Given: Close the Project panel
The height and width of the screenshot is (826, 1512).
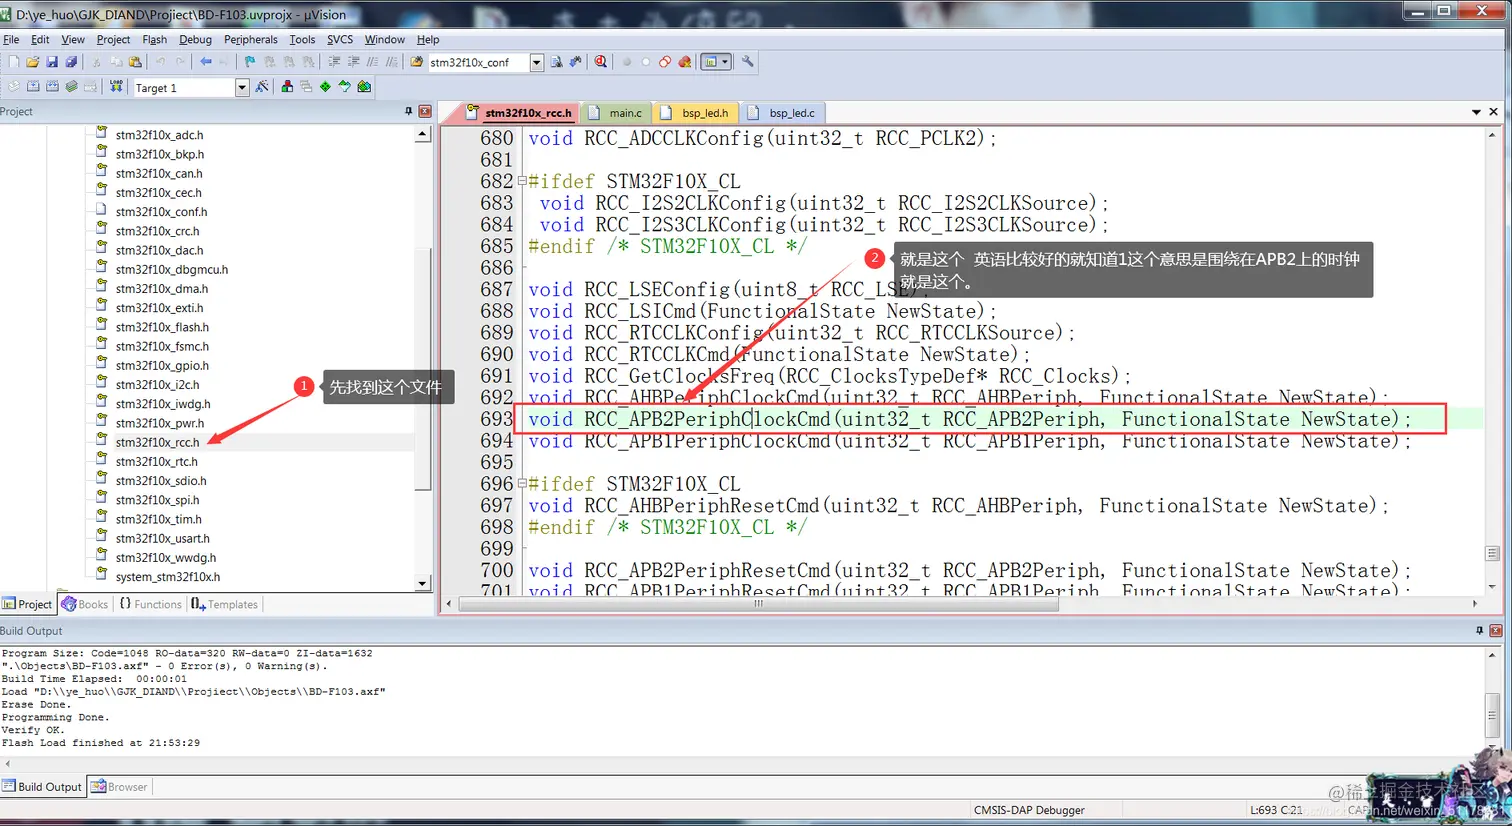Looking at the screenshot, I should (425, 111).
